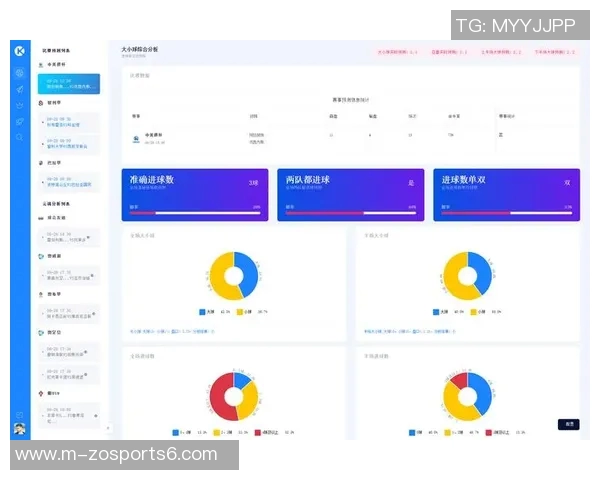Click the red segment of the bottom-left donut chart

tap(218, 398)
